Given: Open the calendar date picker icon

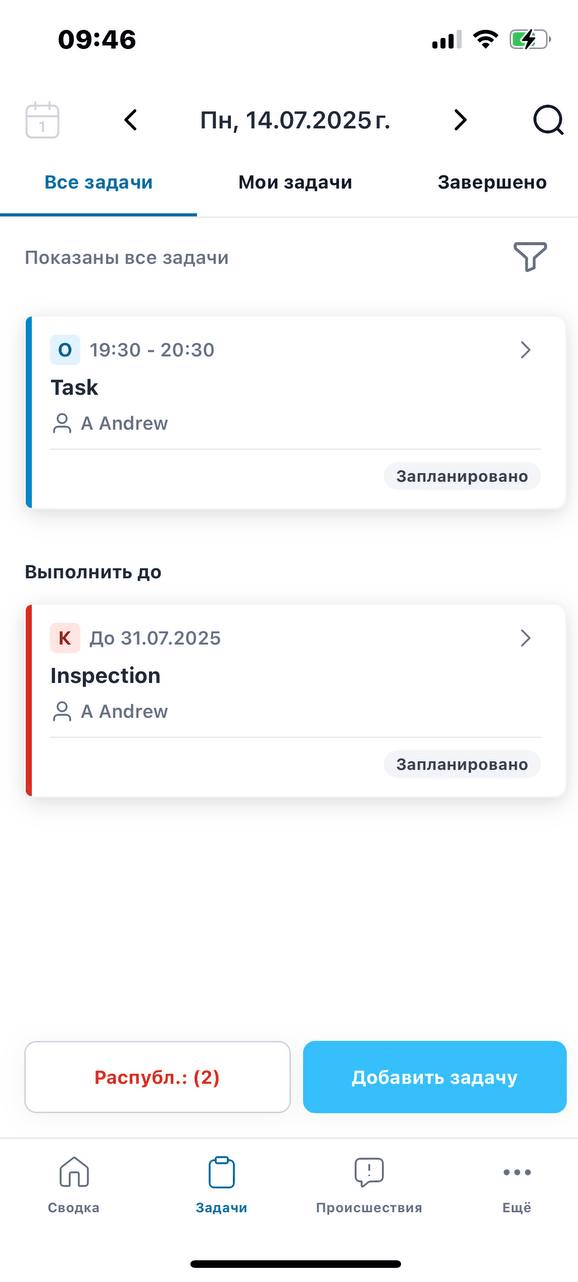Looking at the screenshot, I should [x=41, y=119].
